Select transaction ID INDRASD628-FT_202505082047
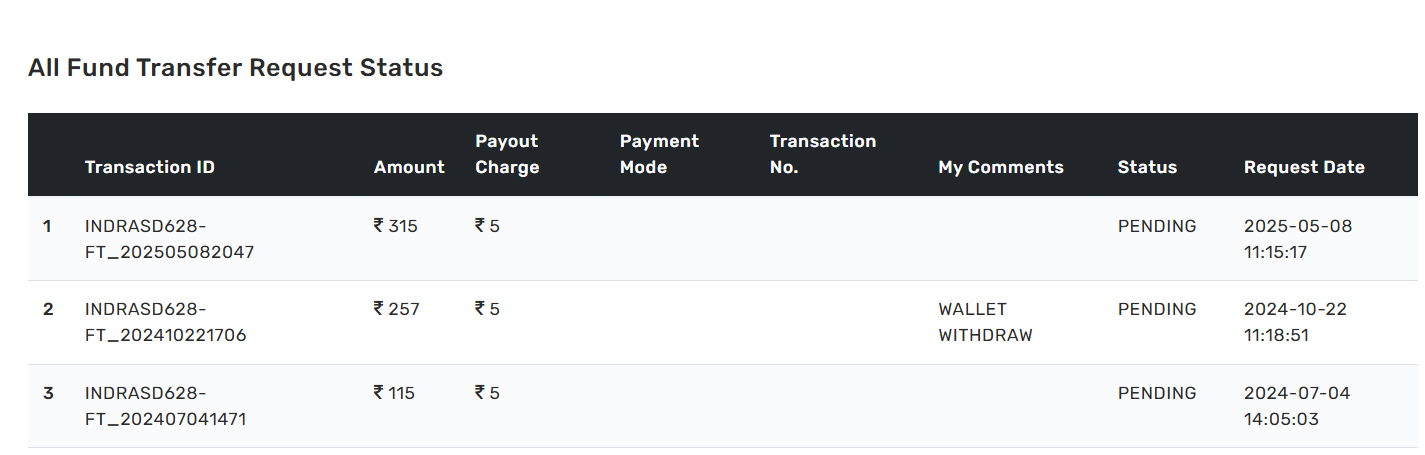Image resolution: width=1425 pixels, height=455 pixels. click(x=169, y=239)
